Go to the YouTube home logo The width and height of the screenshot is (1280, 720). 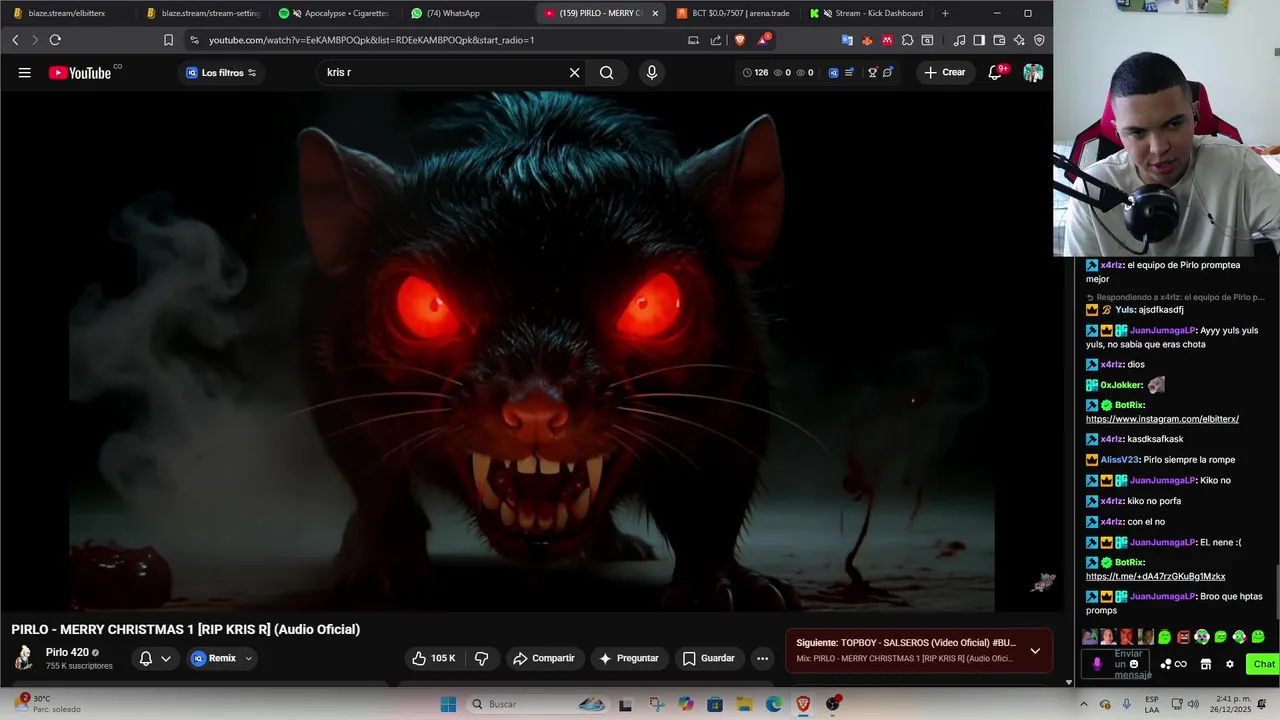click(79, 72)
